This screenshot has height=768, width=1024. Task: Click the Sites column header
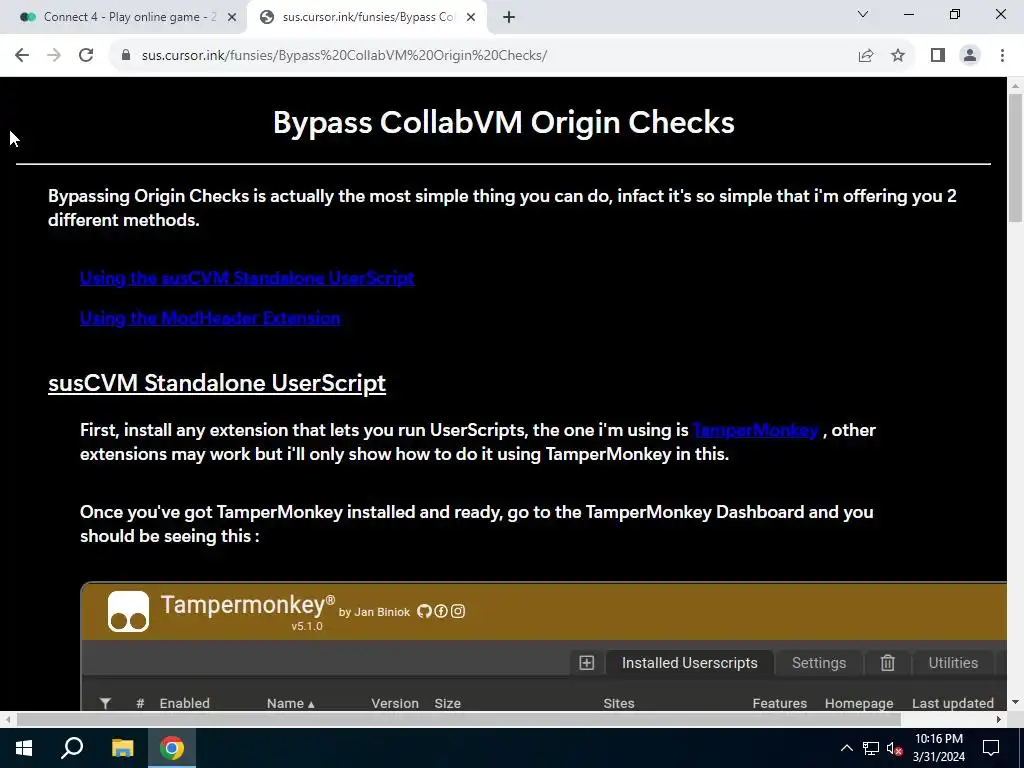(x=619, y=703)
